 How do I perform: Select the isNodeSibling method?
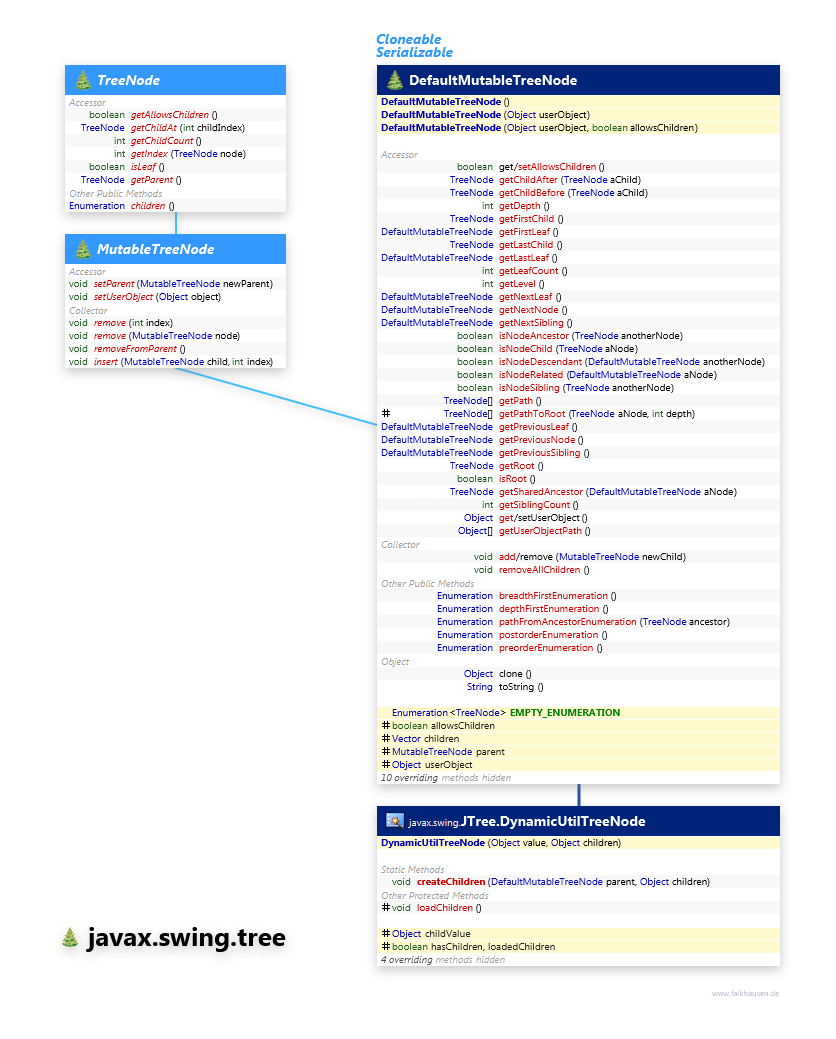click(x=529, y=388)
